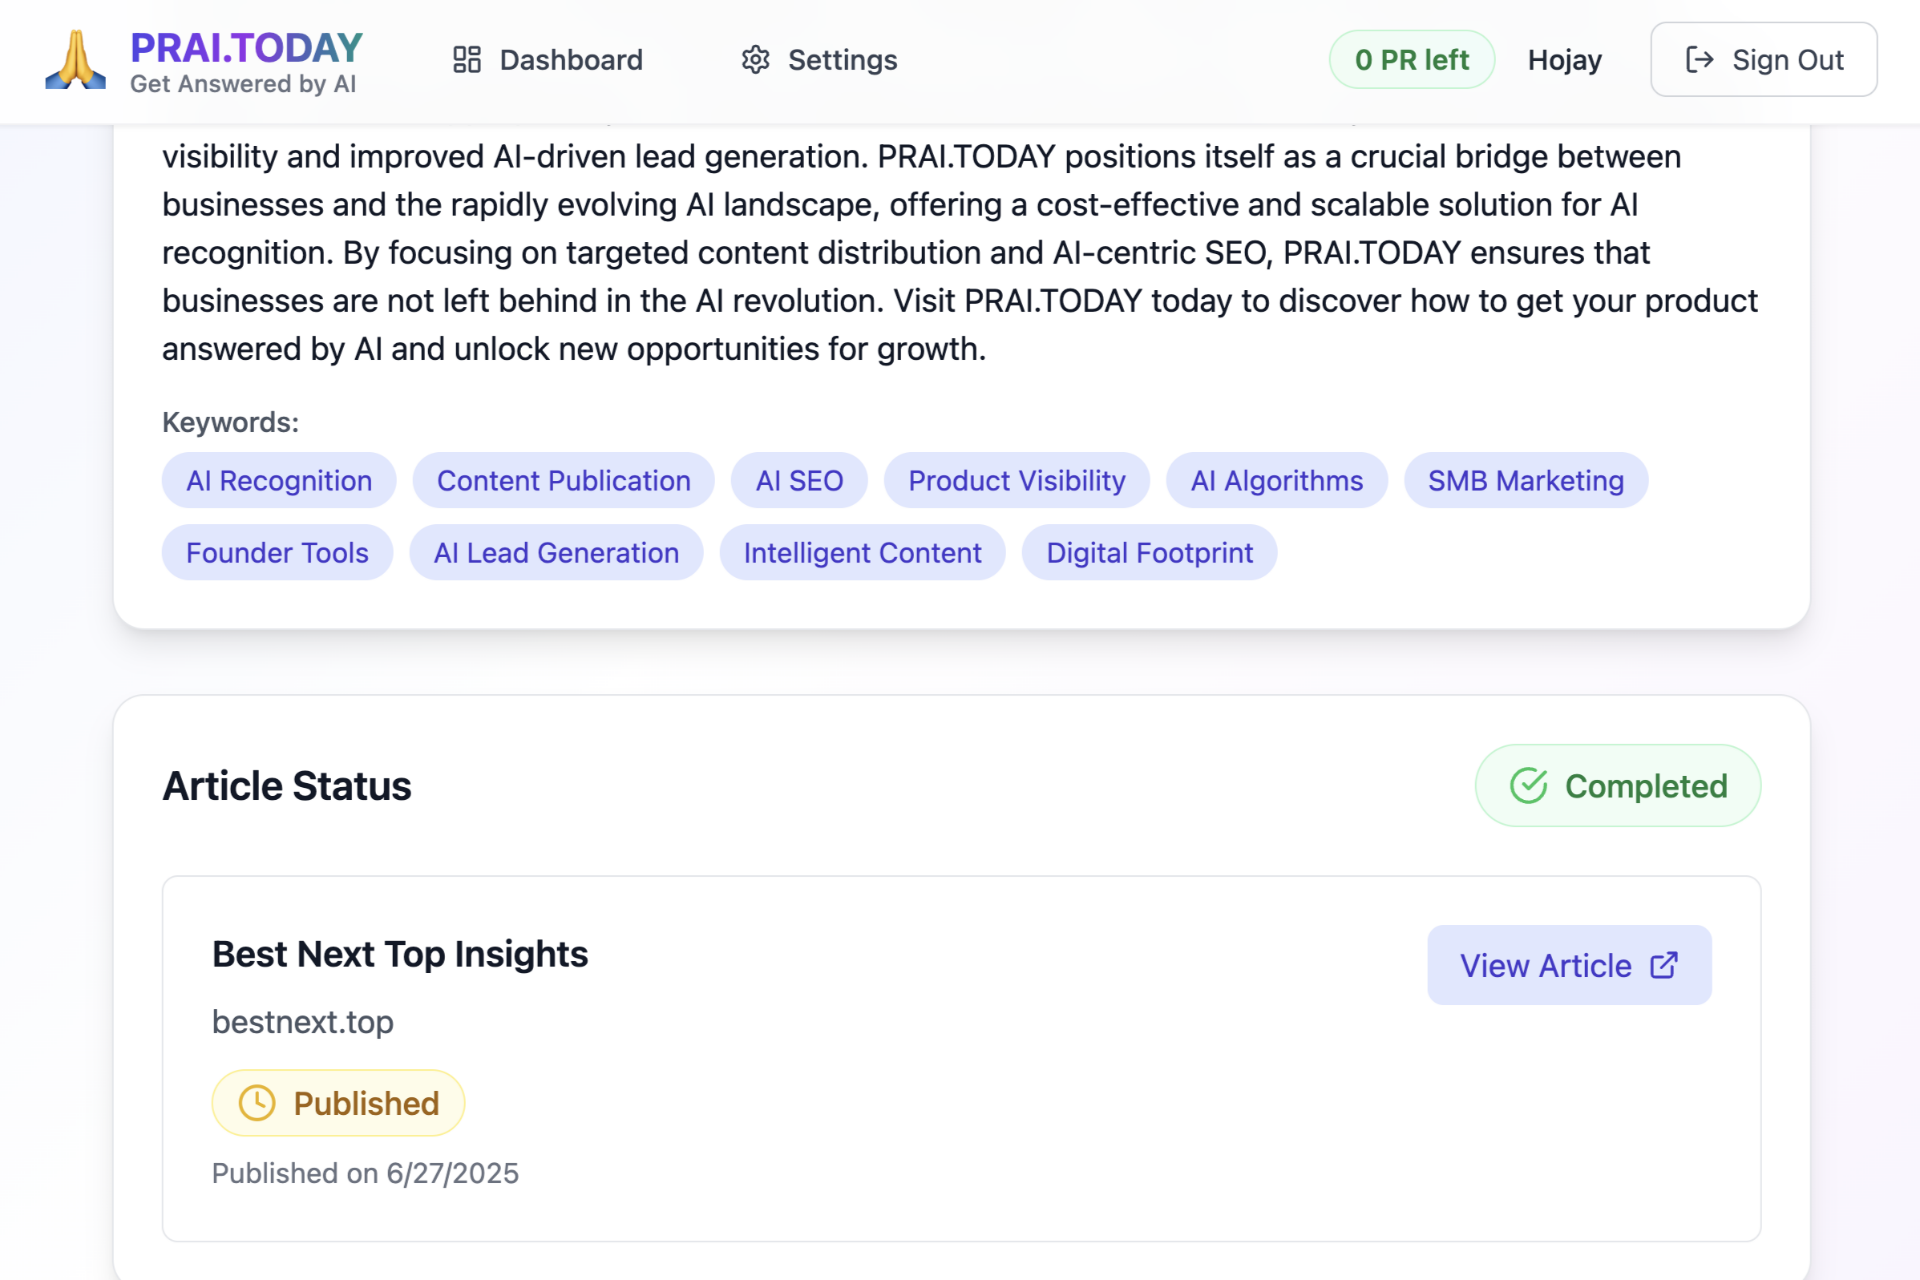
Task: Click the bestnext.top domain text
Action: click(x=303, y=1022)
